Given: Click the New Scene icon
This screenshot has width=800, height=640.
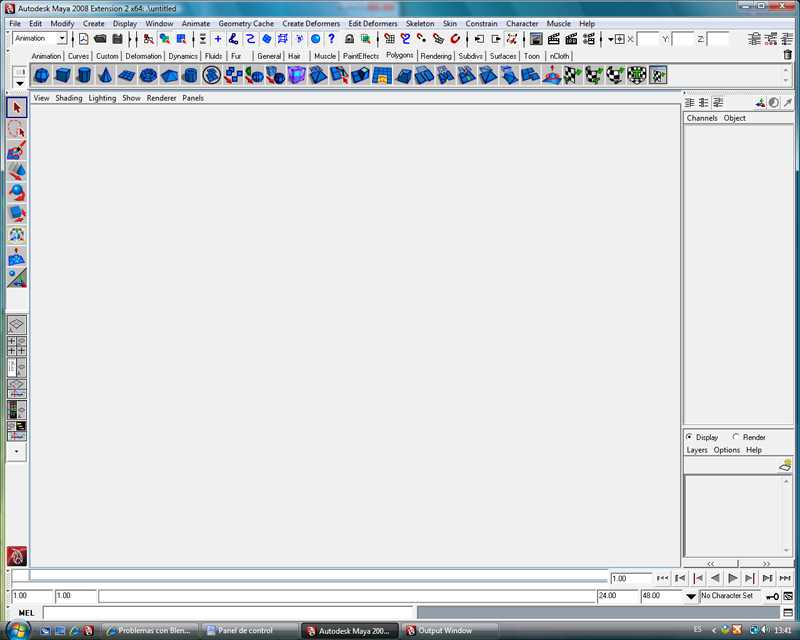Looking at the screenshot, I should [84, 39].
